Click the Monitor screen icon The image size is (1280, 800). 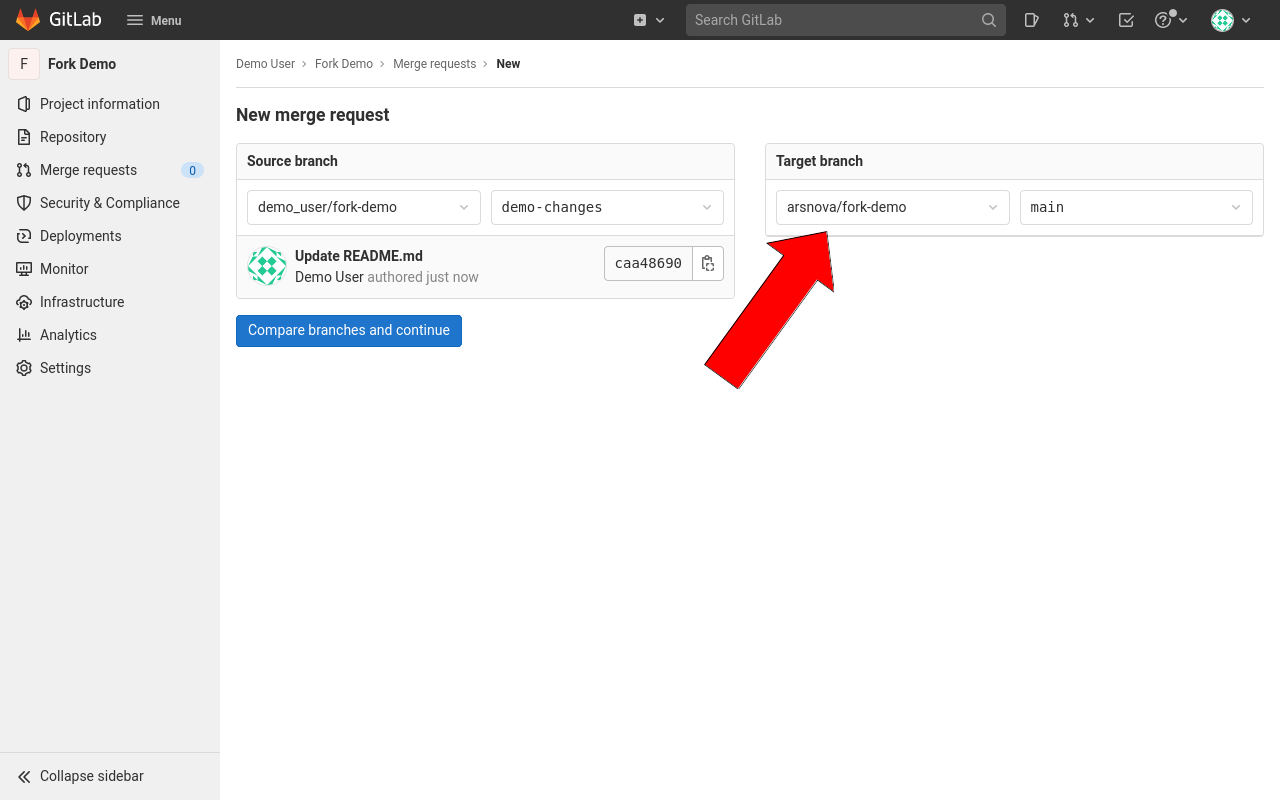click(24, 269)
